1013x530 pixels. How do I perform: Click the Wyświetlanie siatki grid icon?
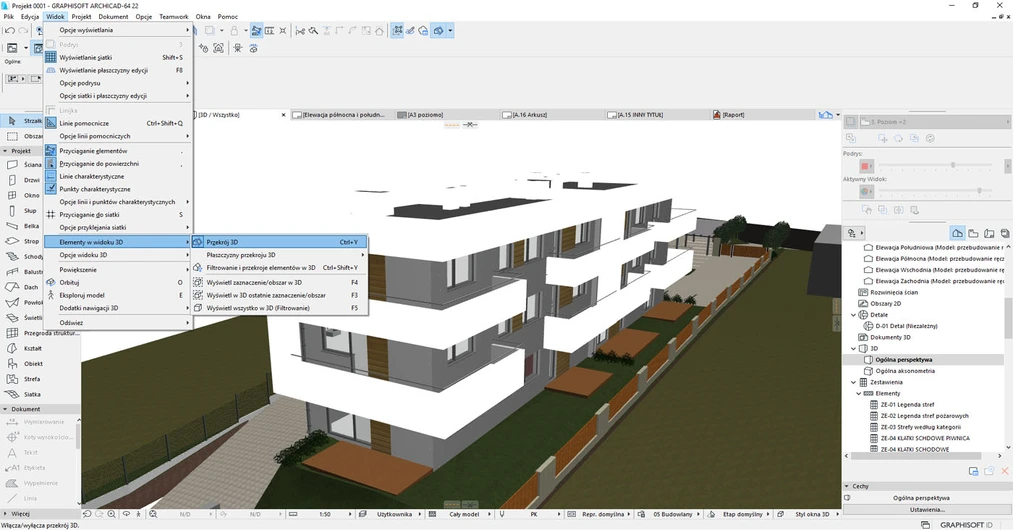click(x=50, y=58)
